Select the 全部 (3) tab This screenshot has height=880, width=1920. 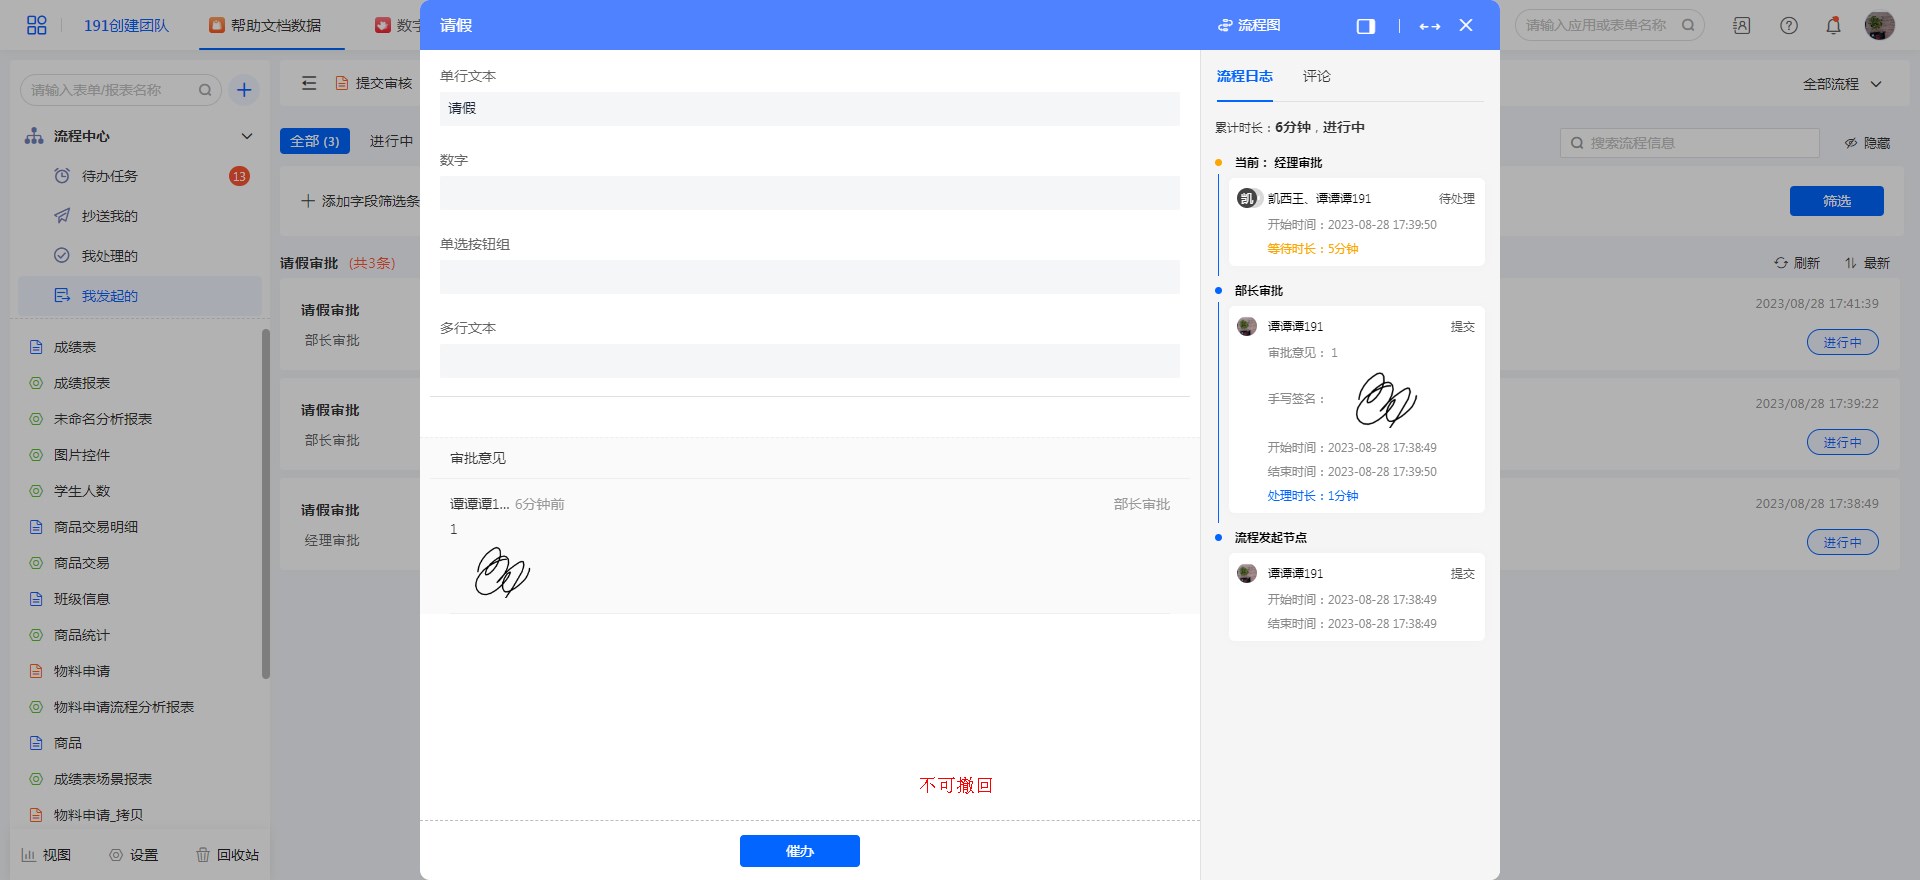314,141
